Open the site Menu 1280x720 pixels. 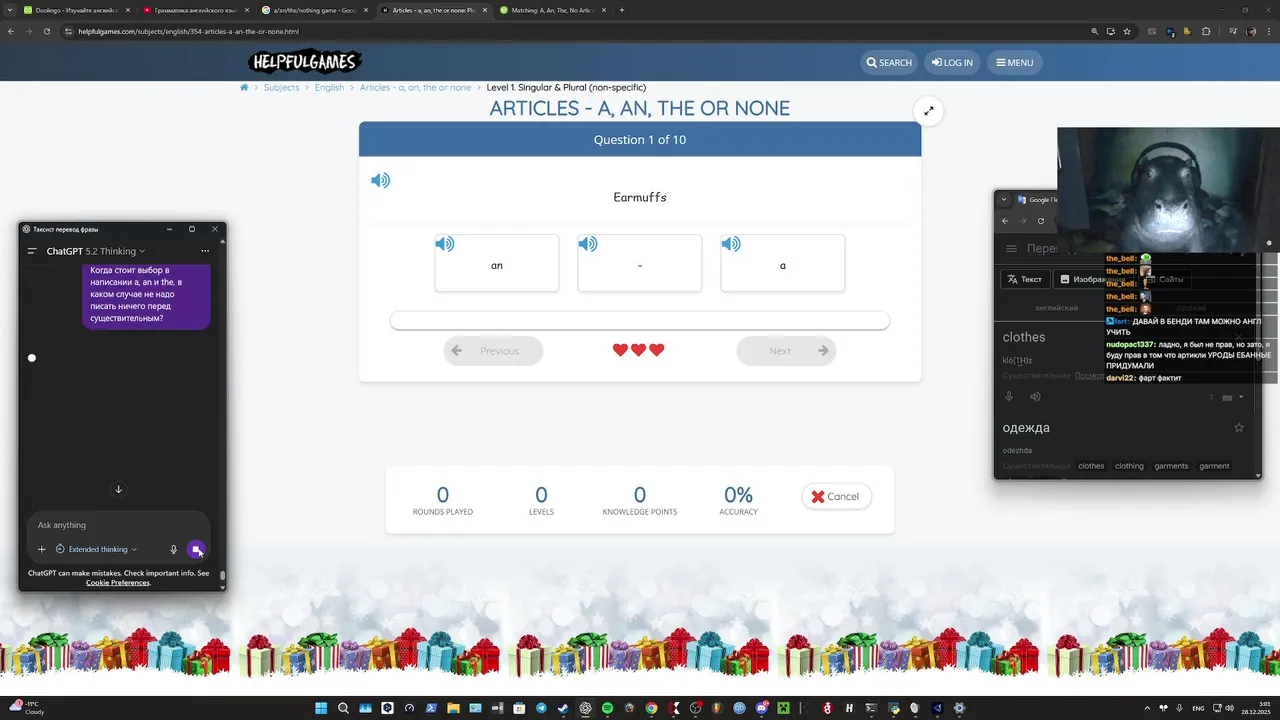(1014, 62)
